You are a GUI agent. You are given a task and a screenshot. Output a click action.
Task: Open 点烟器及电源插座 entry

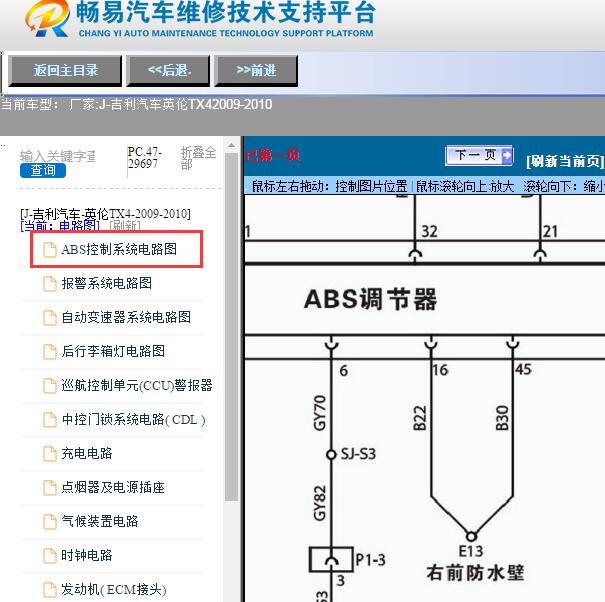point(113,487)
